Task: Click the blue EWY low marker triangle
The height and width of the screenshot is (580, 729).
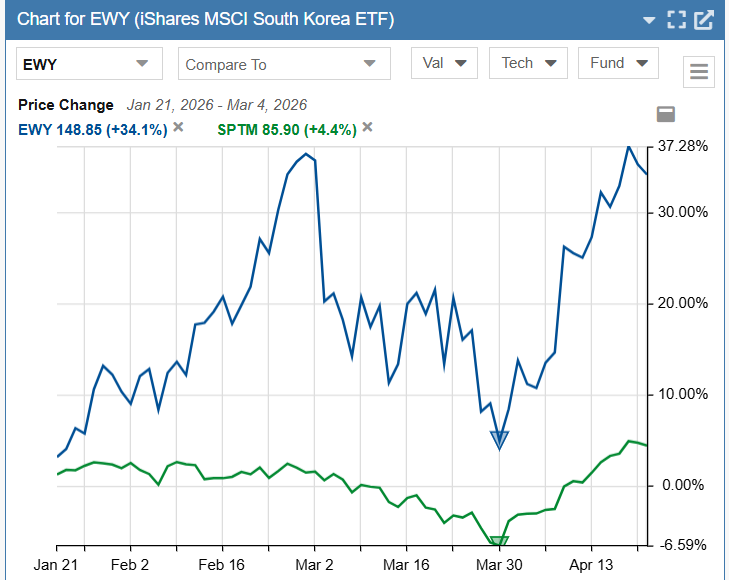Action: (499, 440)
